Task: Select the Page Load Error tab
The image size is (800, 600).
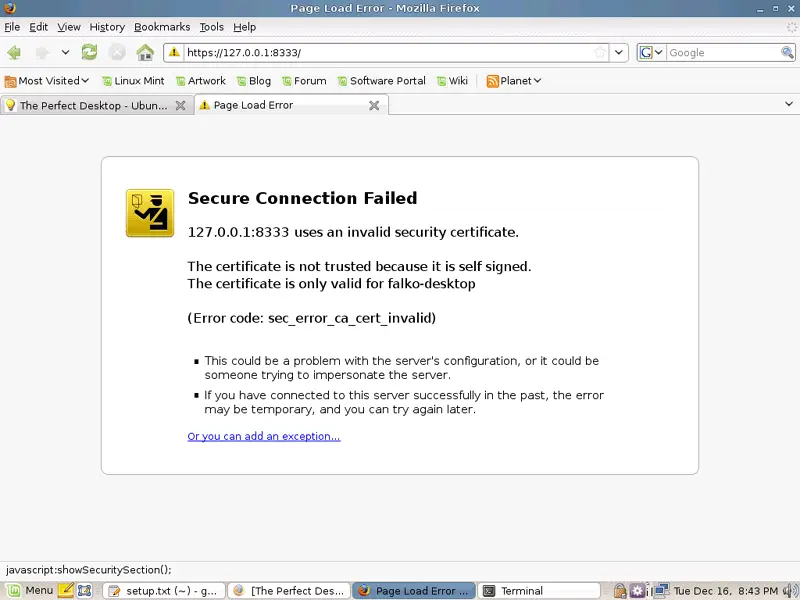Action: (291, 105)
